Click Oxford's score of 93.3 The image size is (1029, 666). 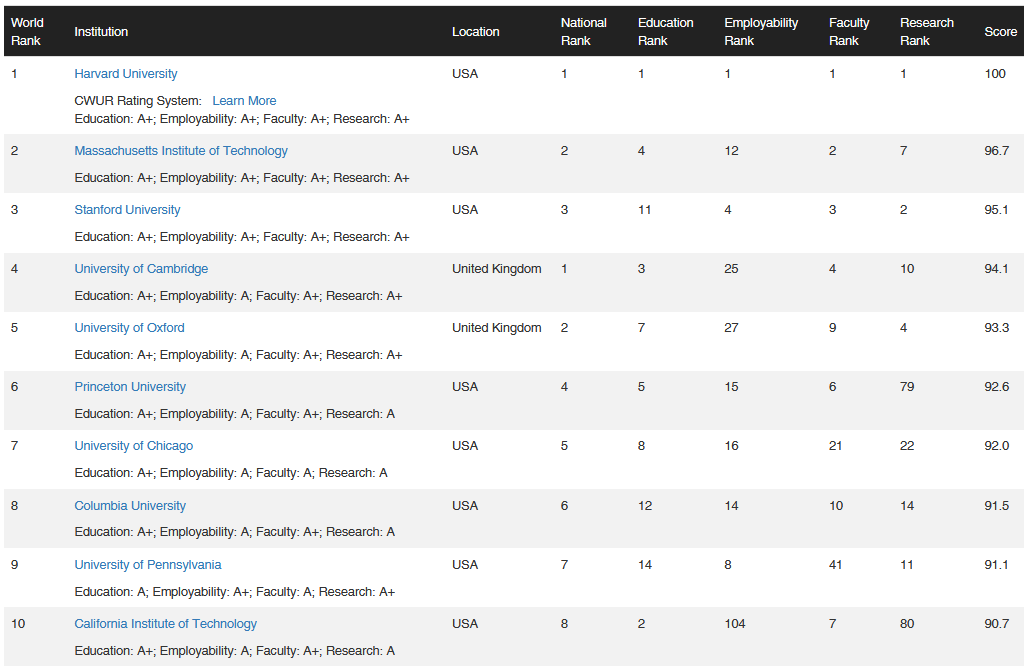click(x=997, y=327)
